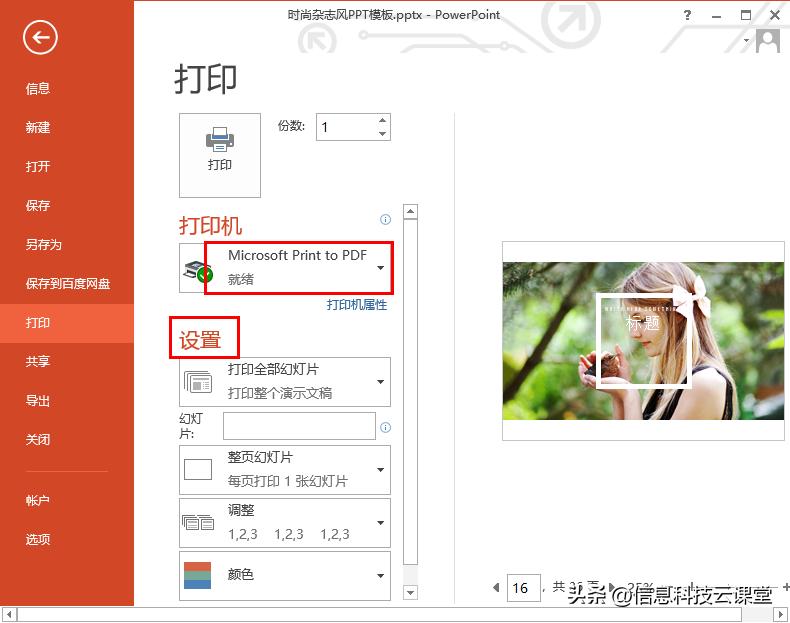Click the color mode swatch icon
The width and height of the screenshot is (790, 623).
coord(198,576)
